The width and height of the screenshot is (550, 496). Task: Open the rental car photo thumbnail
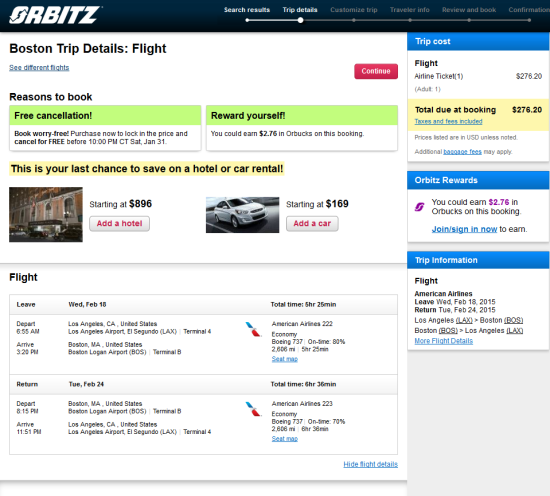pos(242,215)
